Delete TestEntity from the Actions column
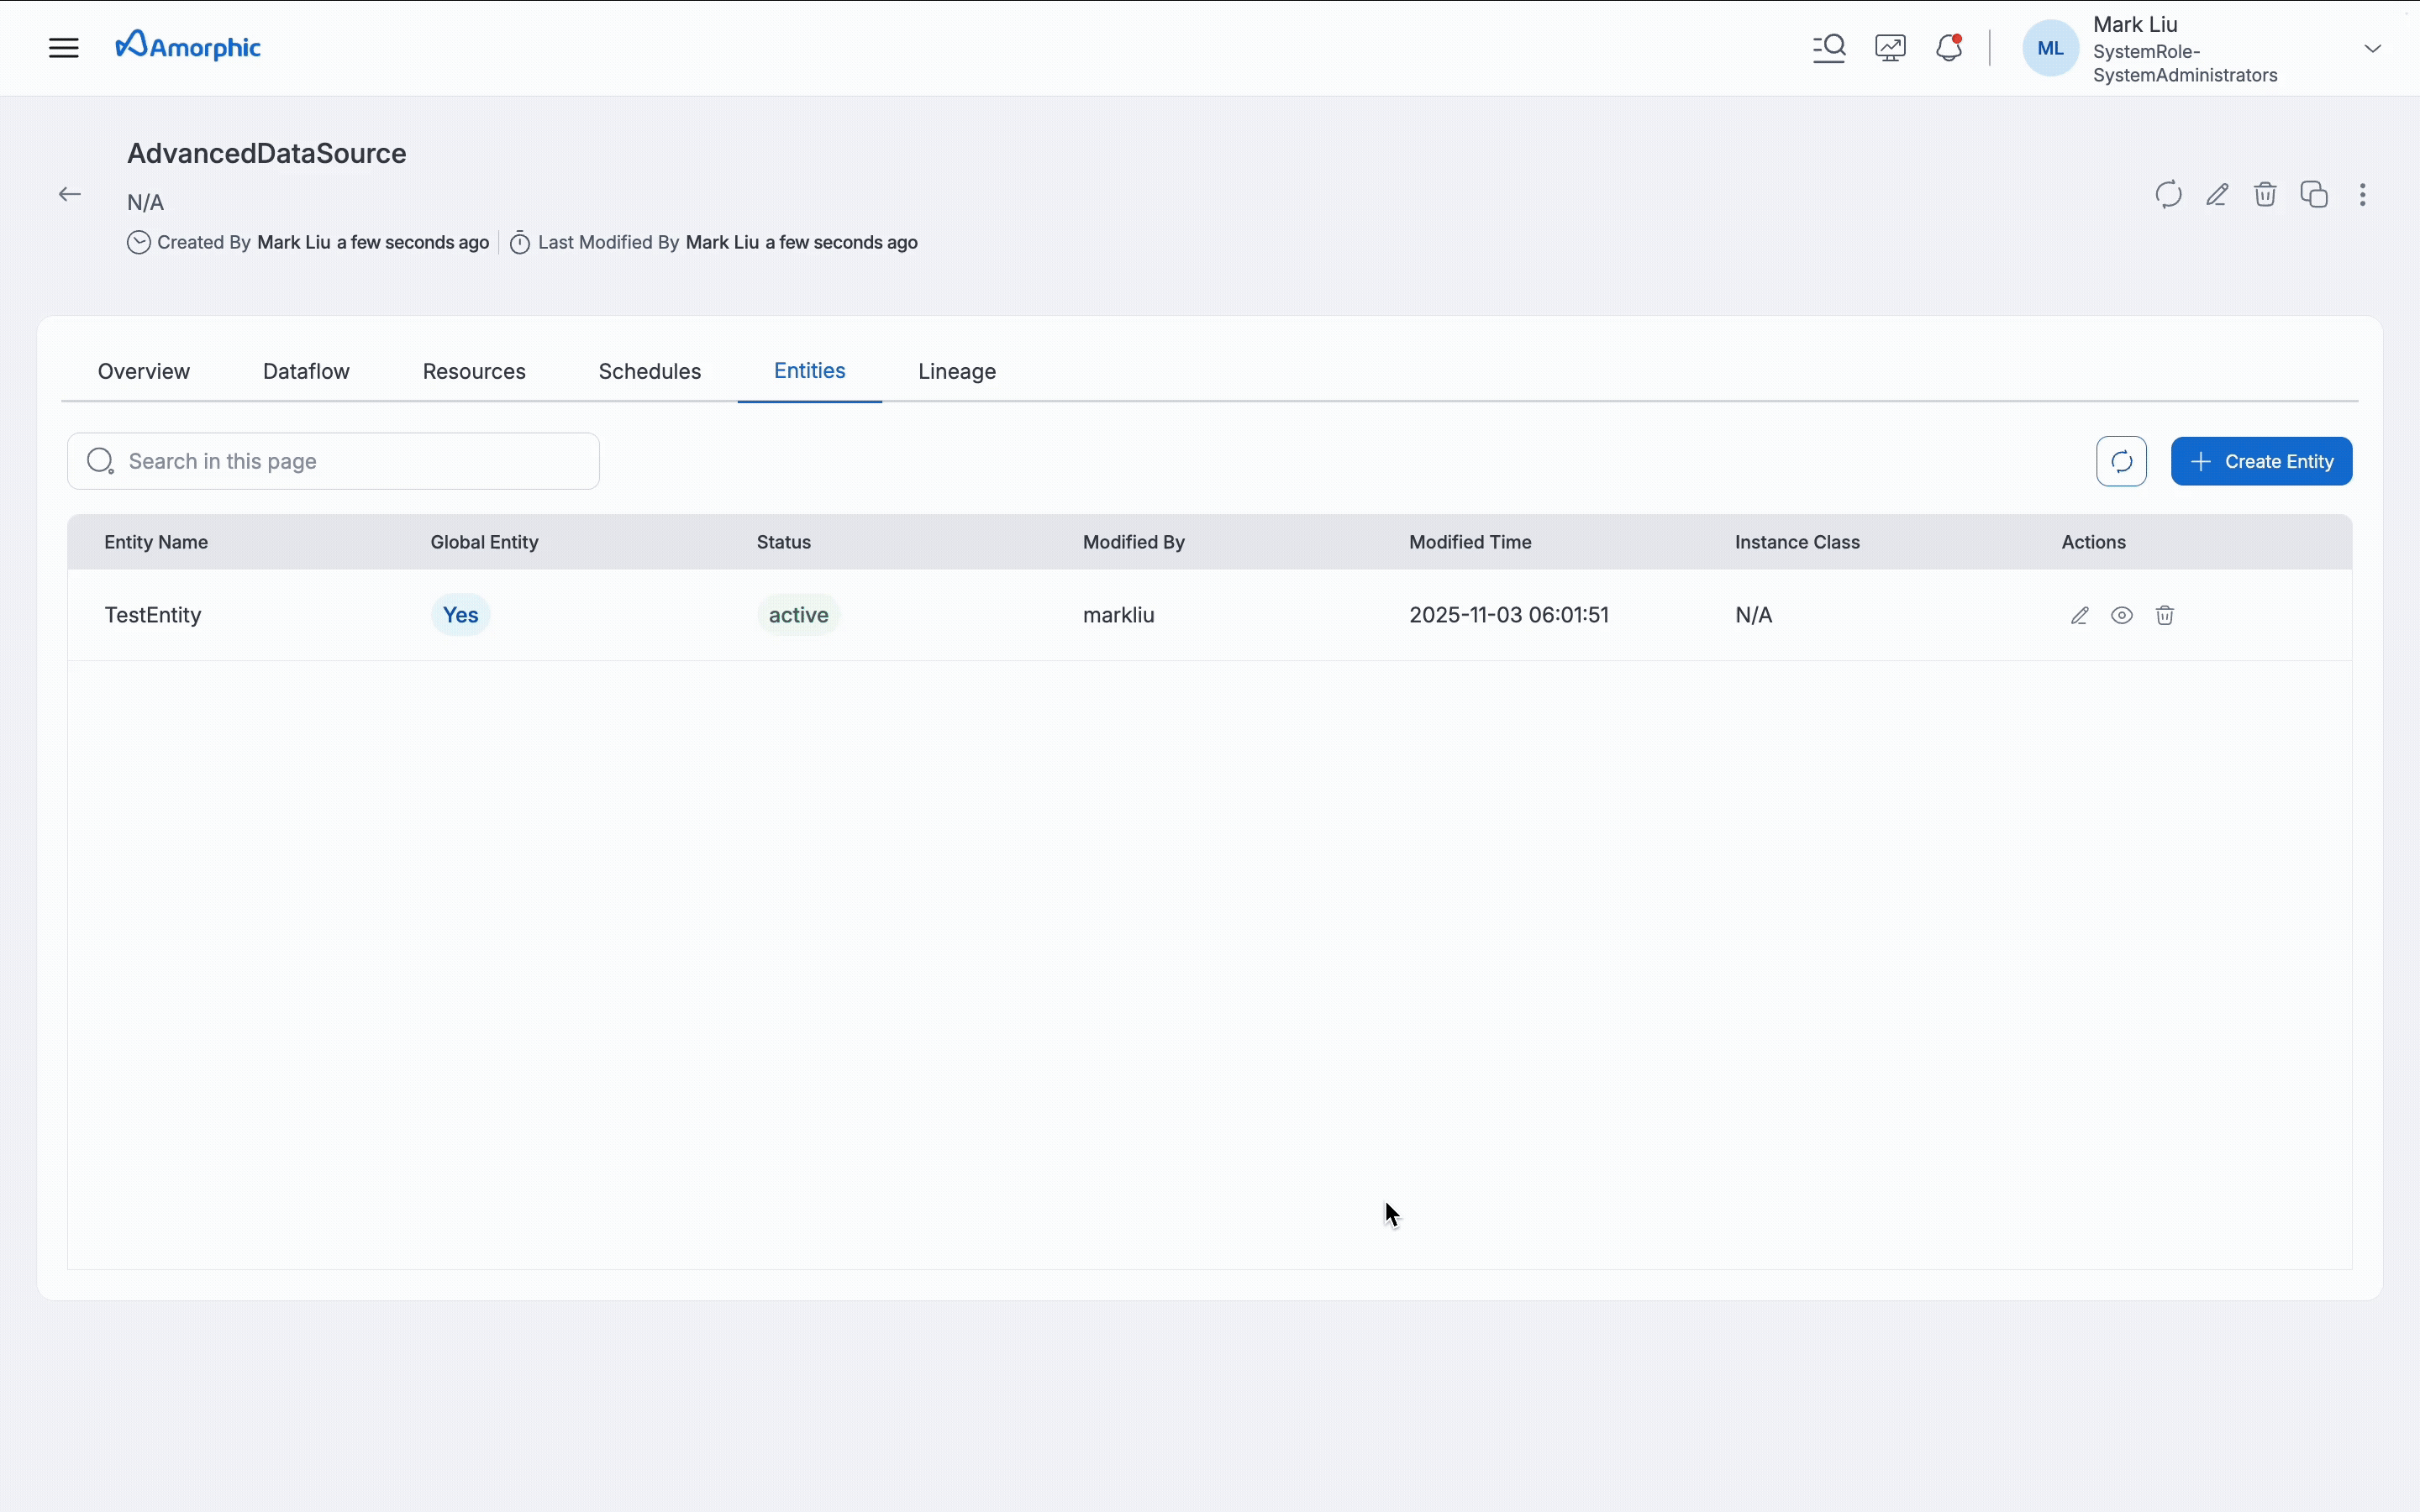The height and width of the screenshot is (1512, 2420). [2166, 615]
